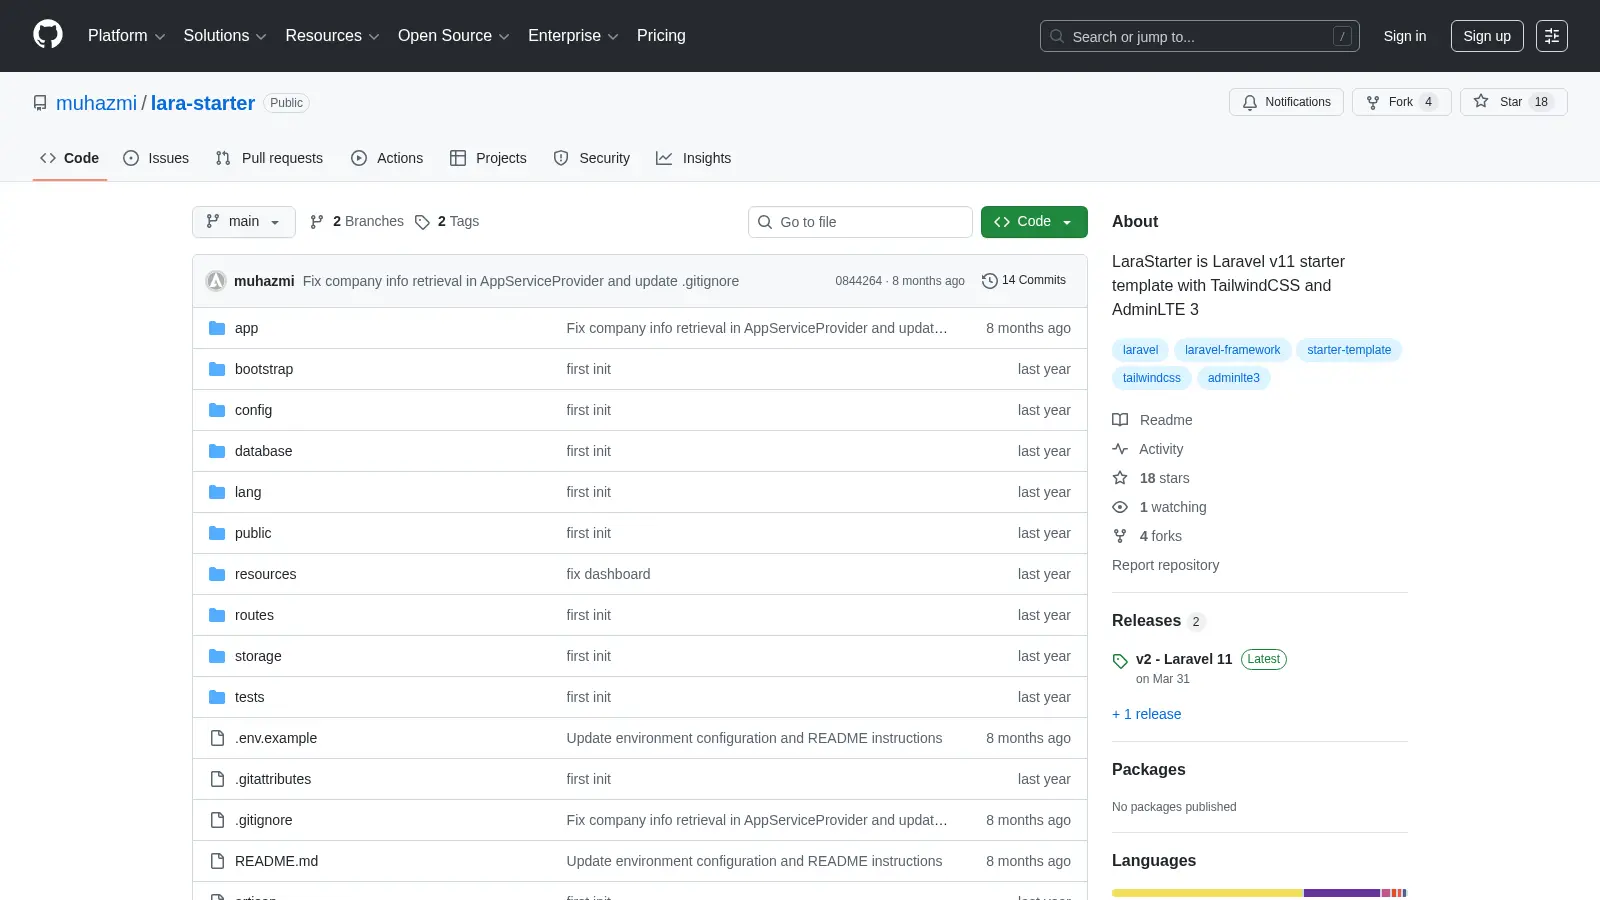1600x900 pixels.
Task: Open the muhazmi owner link in breadcrumb
Action: coord(97,103)
